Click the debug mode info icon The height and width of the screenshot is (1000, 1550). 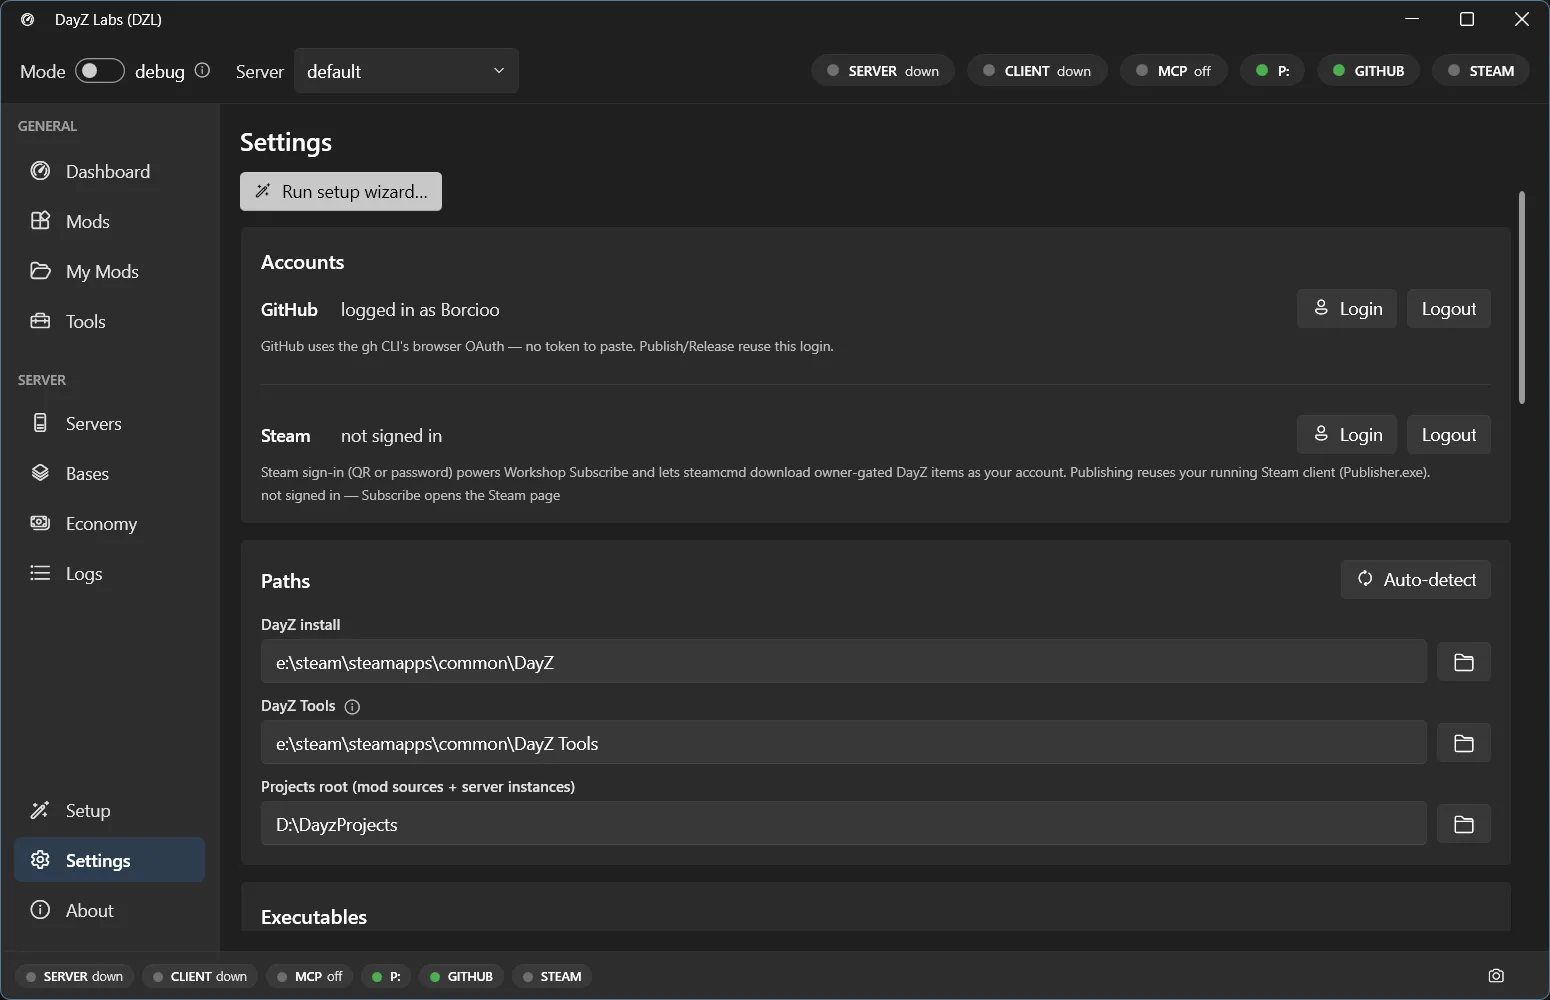click(x=202, y=70)
